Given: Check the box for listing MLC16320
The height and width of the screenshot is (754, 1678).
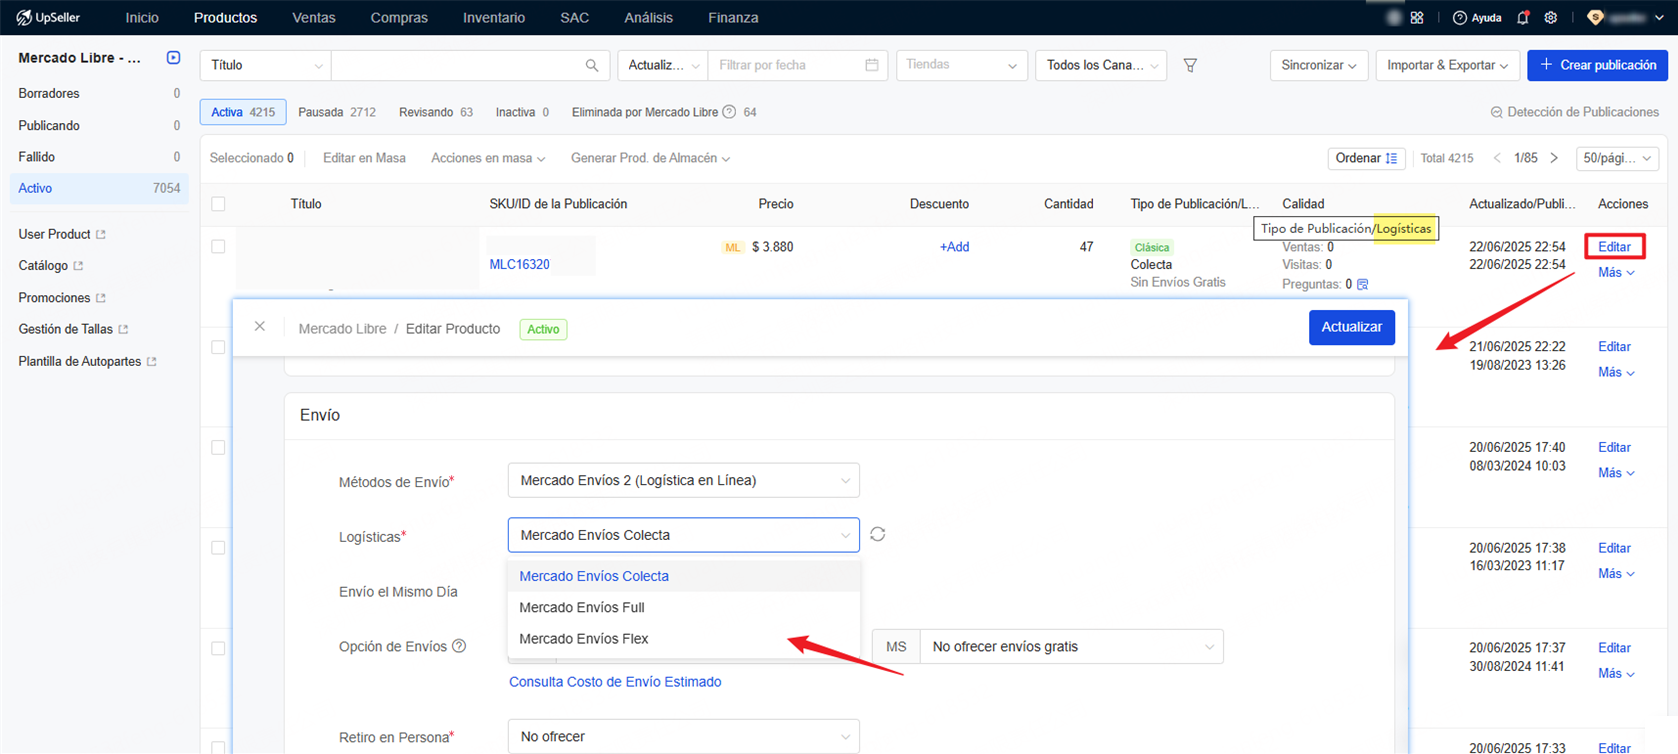Looking at the screenshot, I should 218,247.
